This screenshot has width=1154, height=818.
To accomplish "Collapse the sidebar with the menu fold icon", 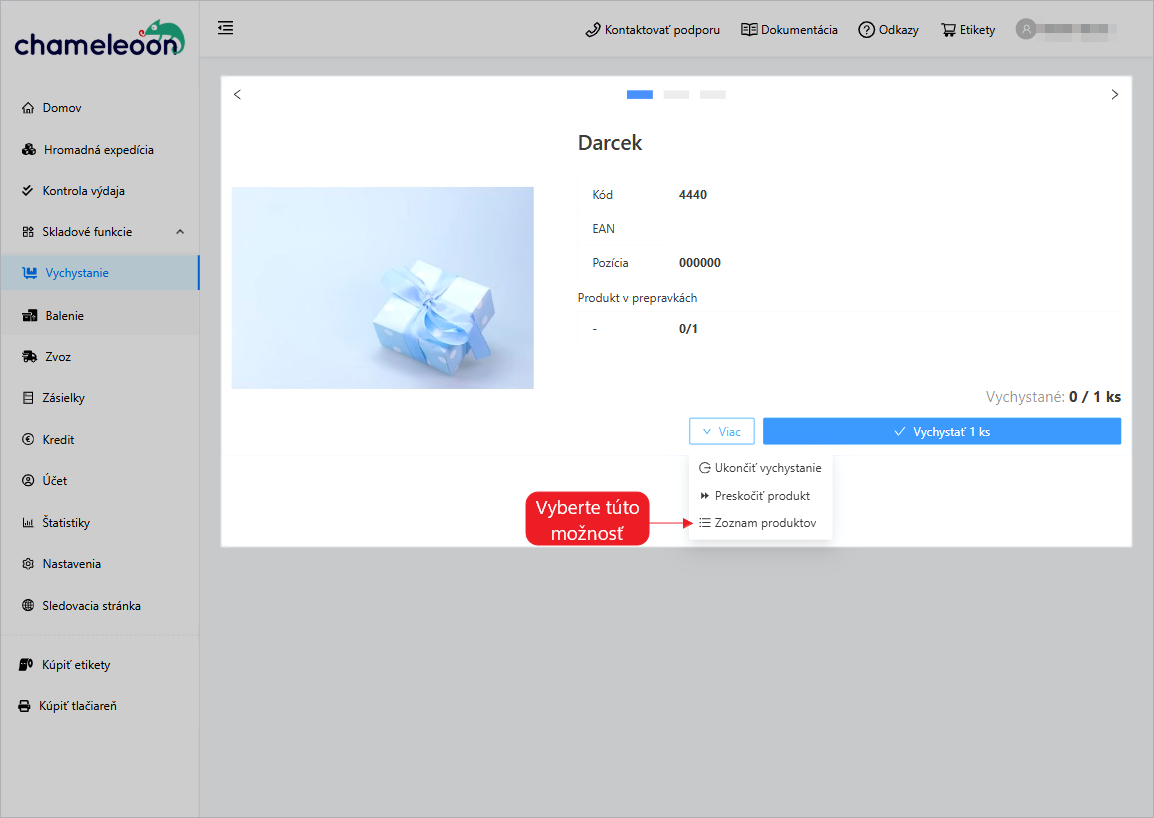I will click(x=226, y=28).
